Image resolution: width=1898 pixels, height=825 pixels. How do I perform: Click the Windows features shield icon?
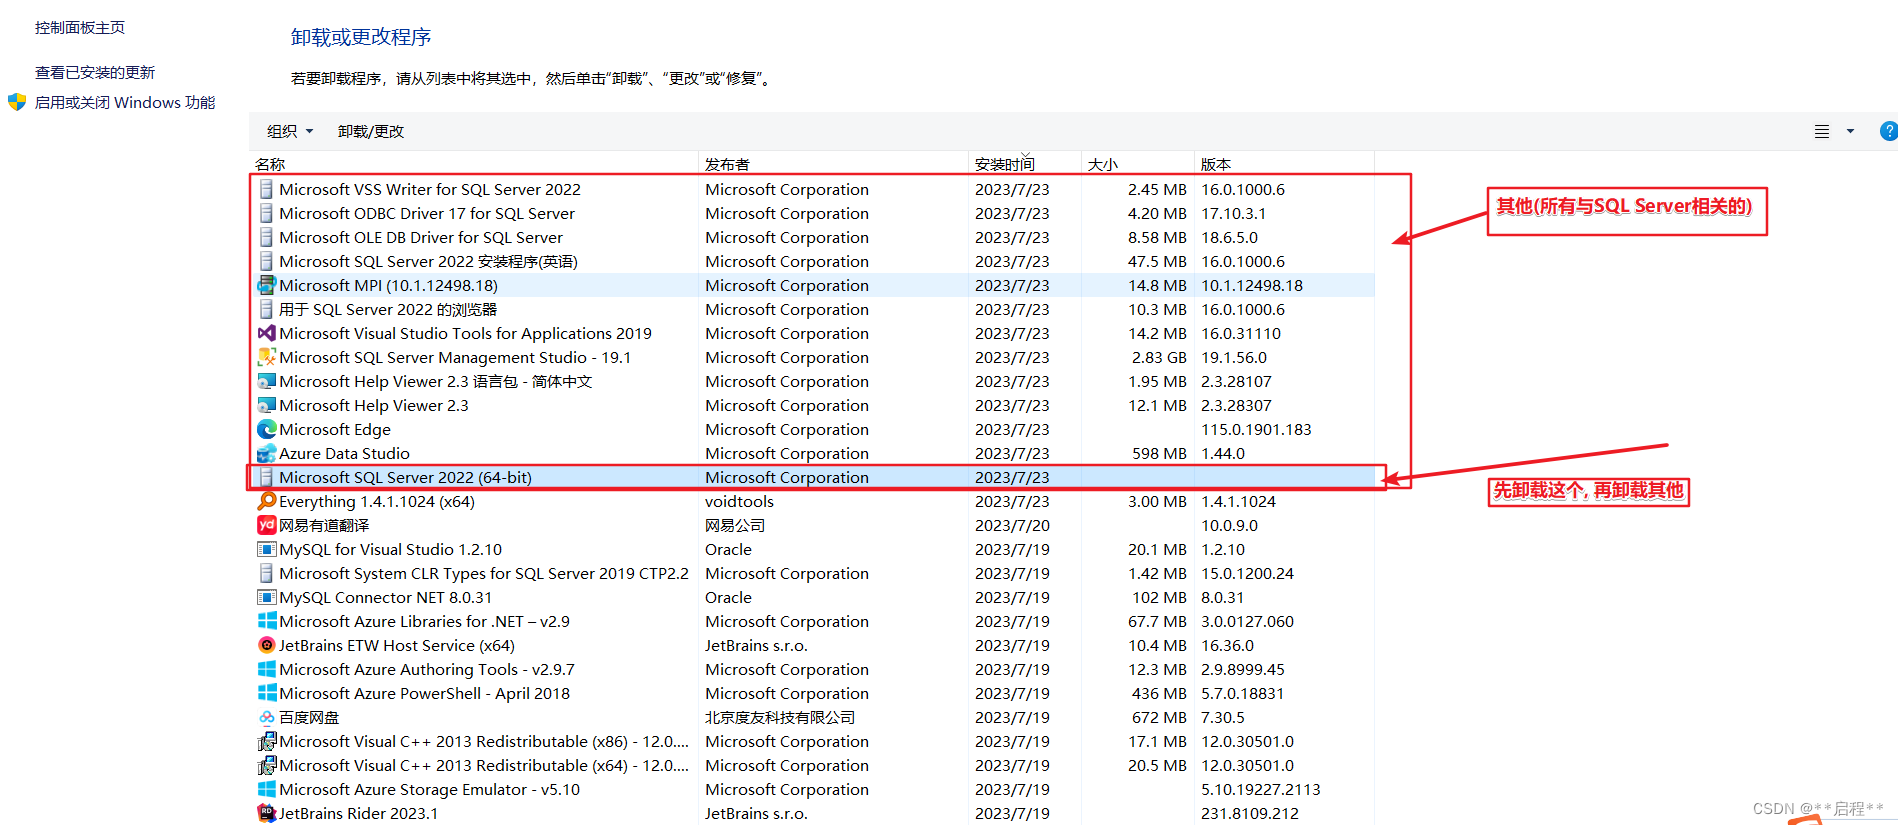[17, 102]
